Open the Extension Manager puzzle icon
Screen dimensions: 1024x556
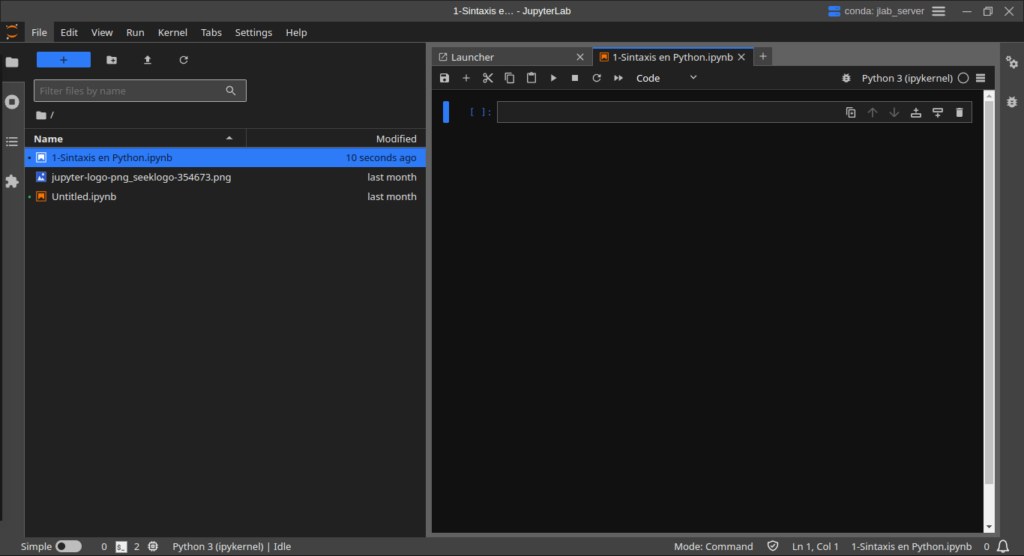[x=12, y=181]
